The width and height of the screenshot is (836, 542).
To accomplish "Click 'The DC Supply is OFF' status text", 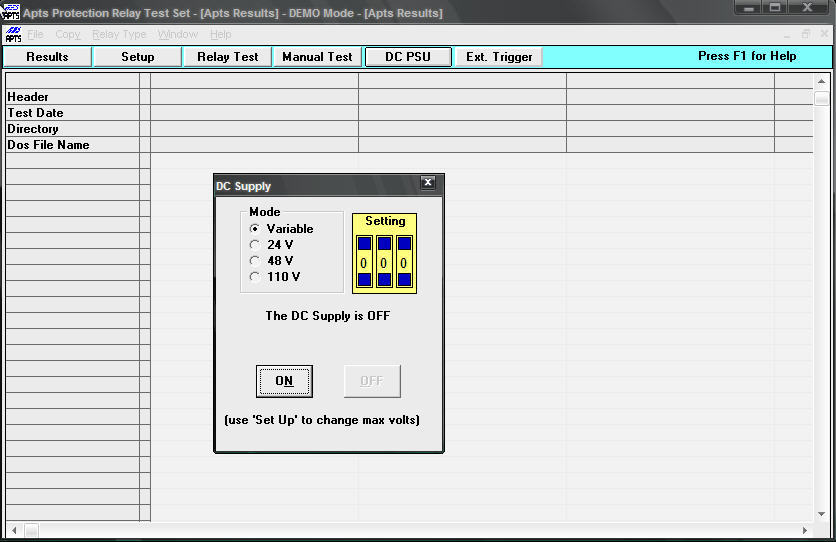I will (x=328, y=316).
